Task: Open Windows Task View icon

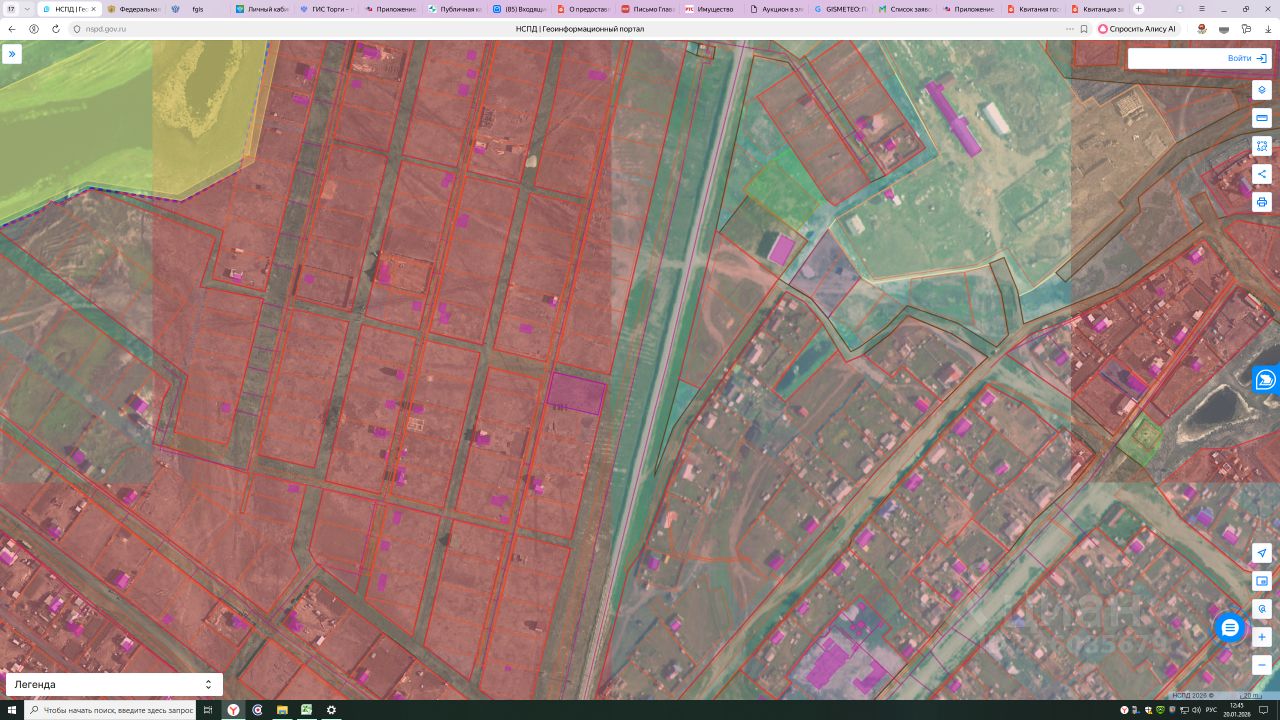Action: click(x=208, y=710)
